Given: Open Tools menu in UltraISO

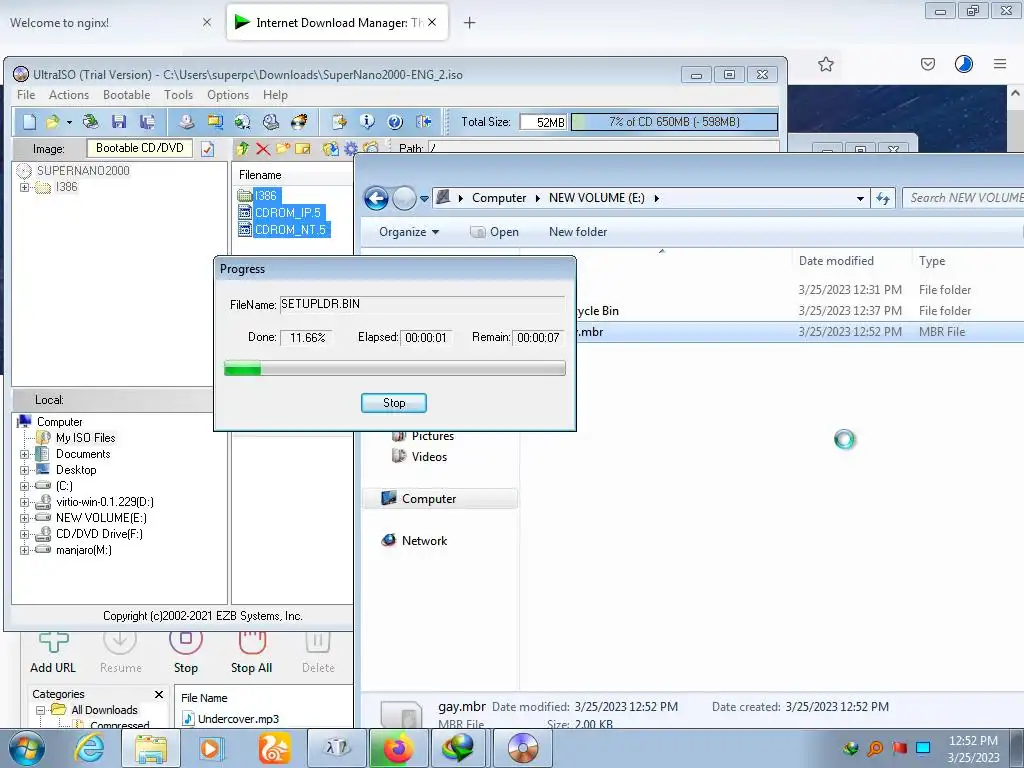Looking at the screenshot, I should pyautogui.click(x=178, y=95).
